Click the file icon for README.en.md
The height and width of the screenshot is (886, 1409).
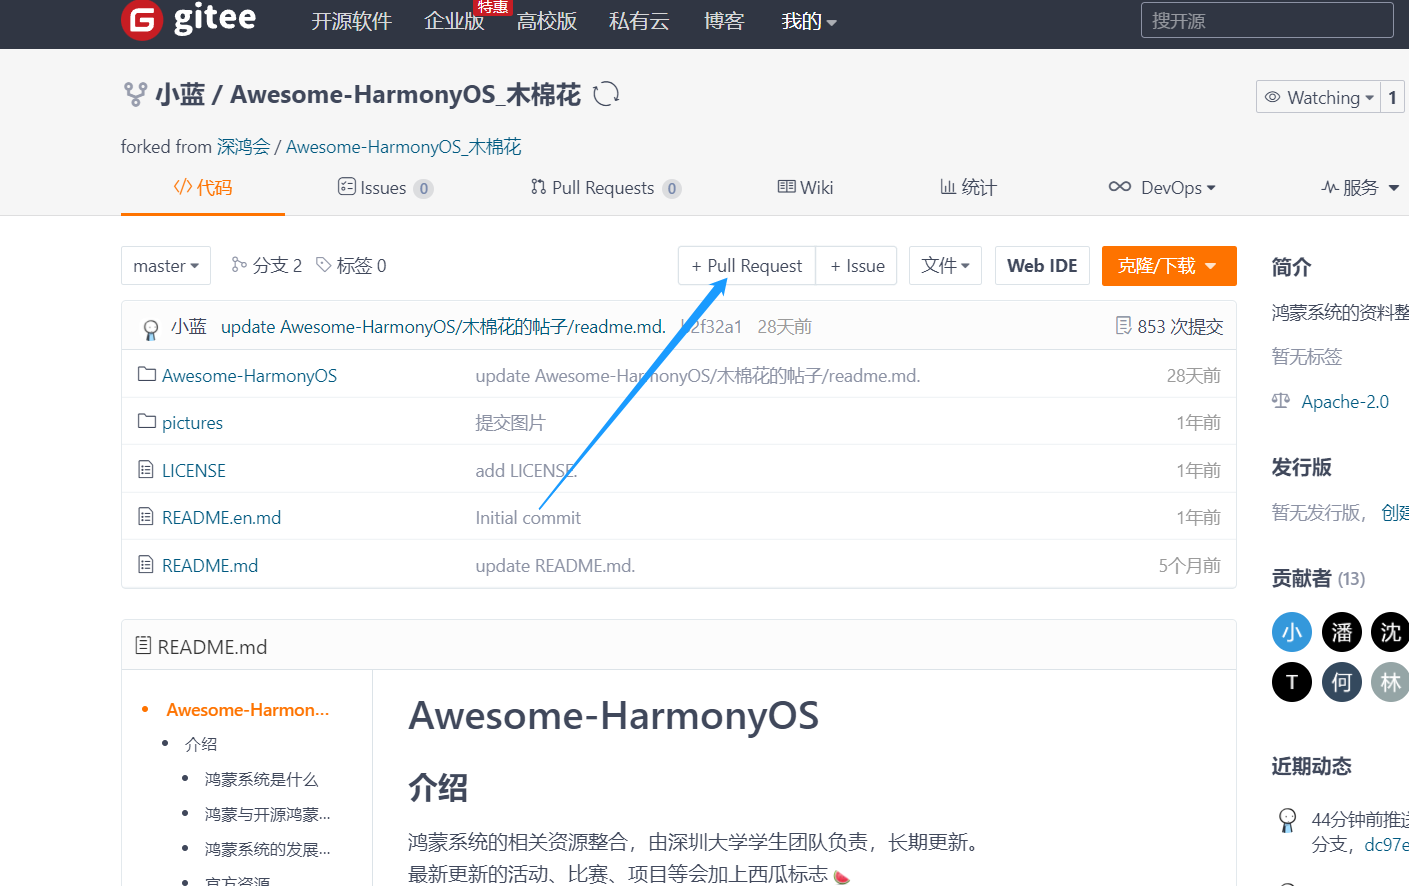(146, 517)
